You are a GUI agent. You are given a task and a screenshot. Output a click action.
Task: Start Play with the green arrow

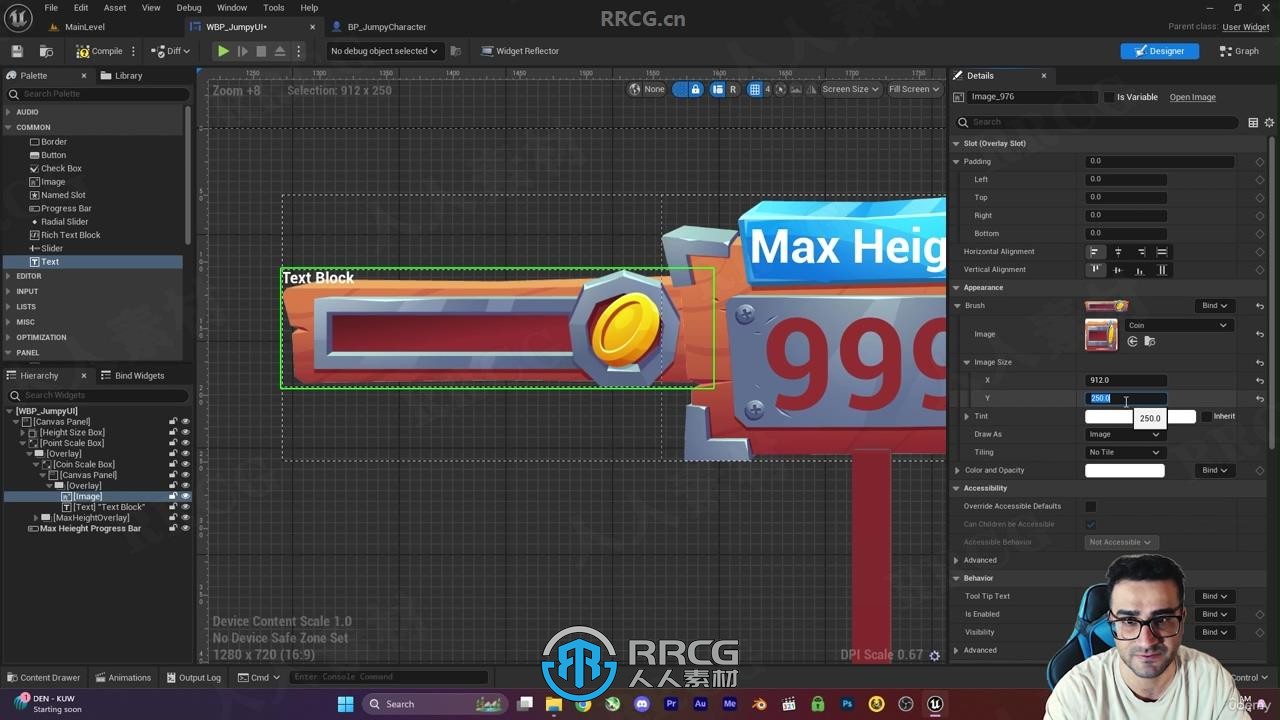[x=223, y=51]
